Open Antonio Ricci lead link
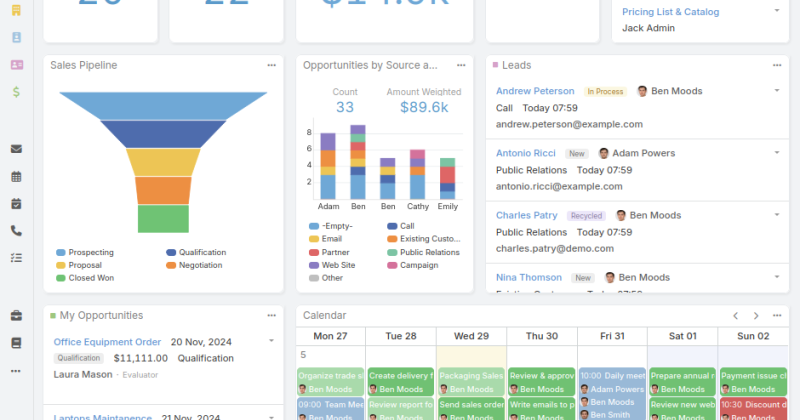Viewport: 800px width, 420px height. tap(526, 153)
